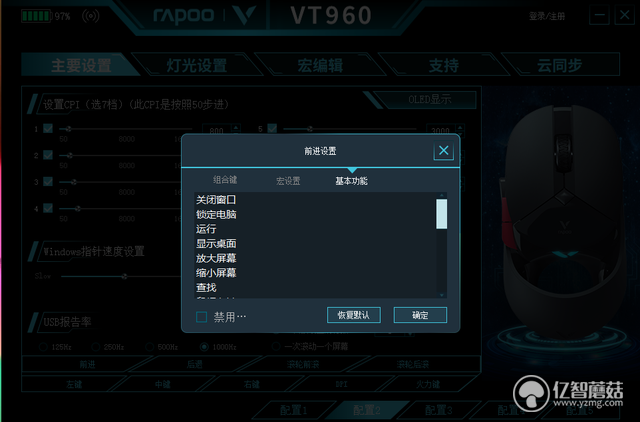Click the battery level icon
Viewport: 640px width, 422px height.
36,16
